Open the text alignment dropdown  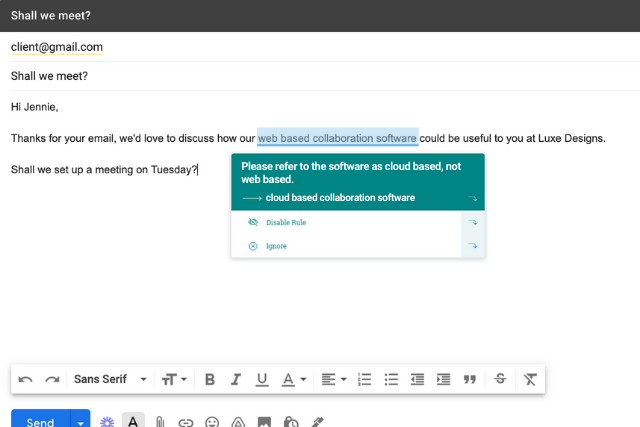point(333,380)
